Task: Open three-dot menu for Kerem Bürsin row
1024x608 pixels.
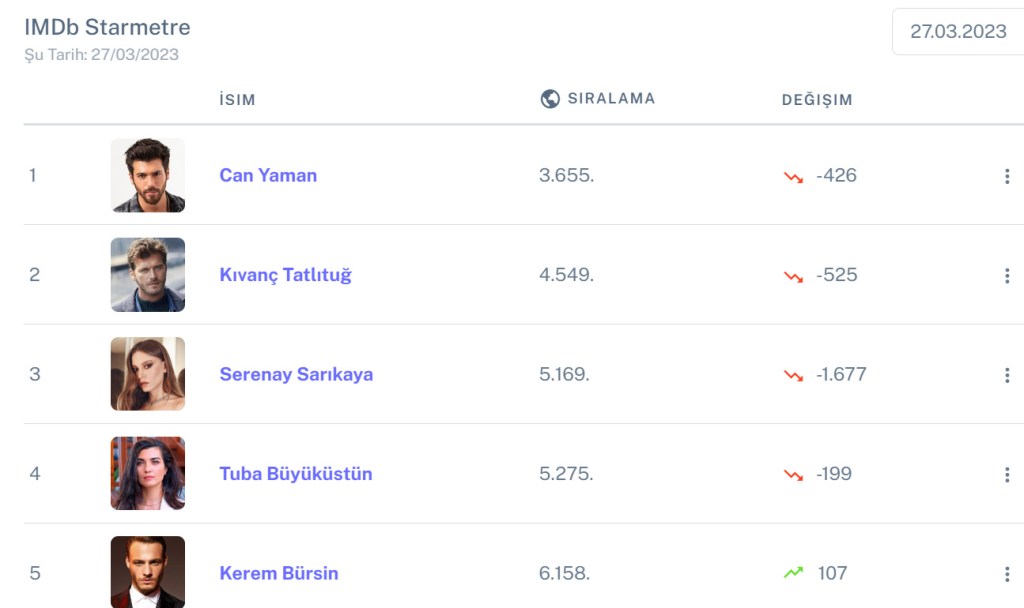Action: tap(1006, 574)
